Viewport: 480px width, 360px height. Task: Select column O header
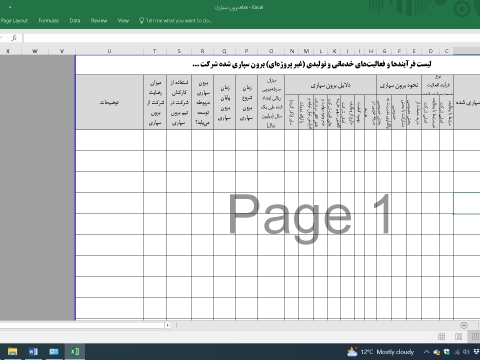click(271, 51)
